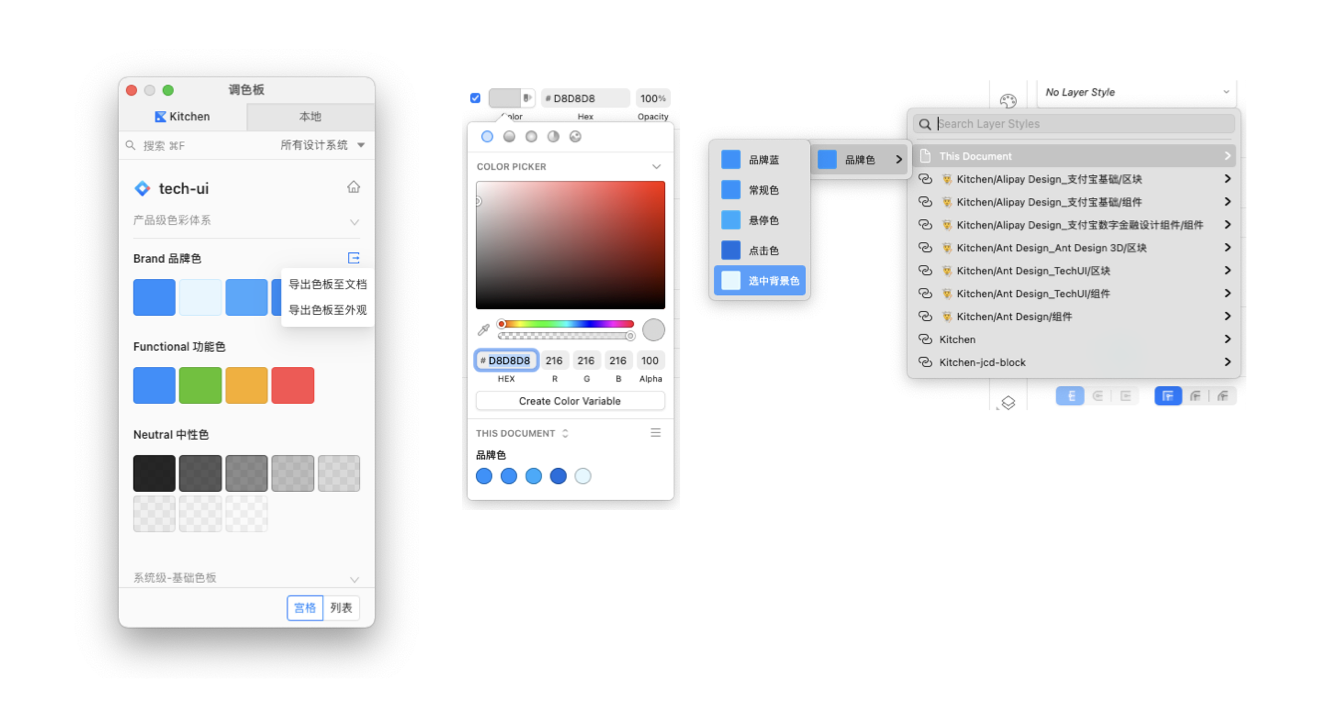Open the list view icon beside THIS DOCUMENT
This screenshot has height=718, width=1334.
click(656, 433)
